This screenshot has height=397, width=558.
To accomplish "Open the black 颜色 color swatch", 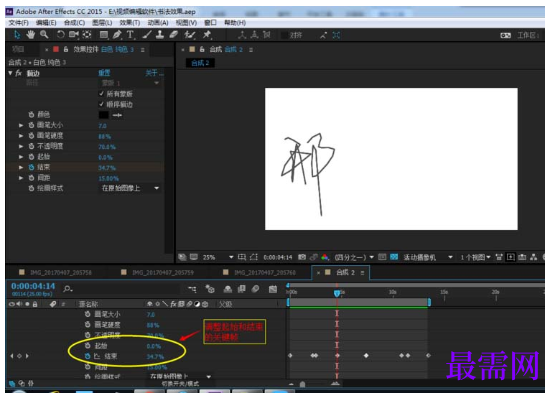I will coord(104,115).
